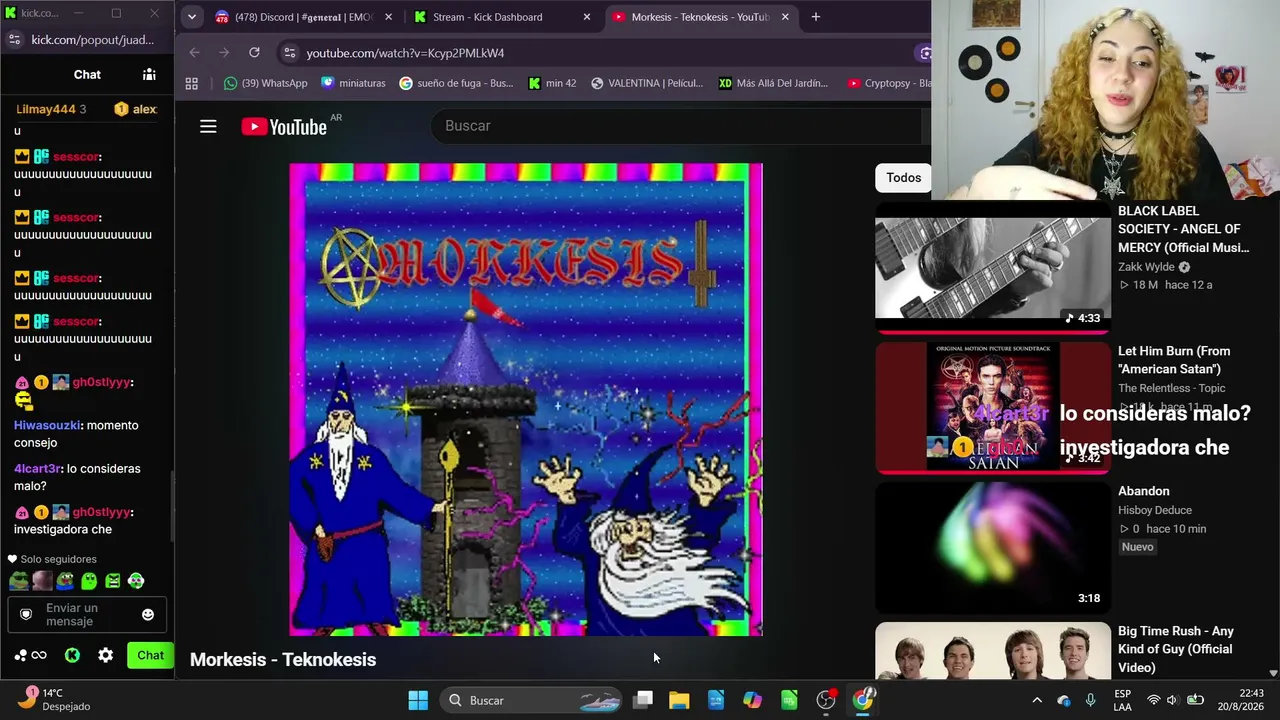
Task: View site info in Kick popout address bar
Action: click(14, 40)
